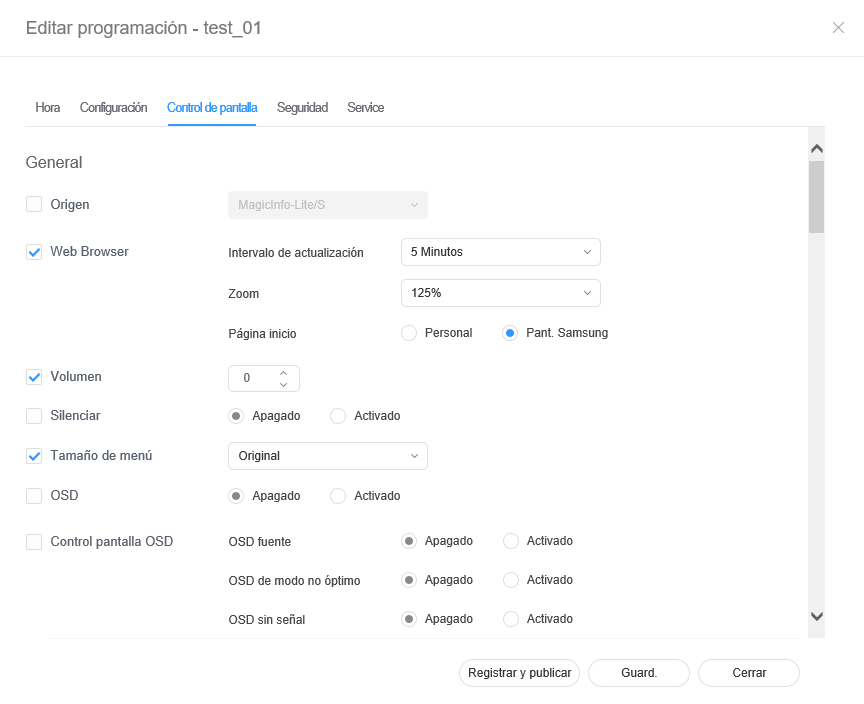Close the Editar programación dialog with X
Screen dimensions: 864x704
point(838,28)
